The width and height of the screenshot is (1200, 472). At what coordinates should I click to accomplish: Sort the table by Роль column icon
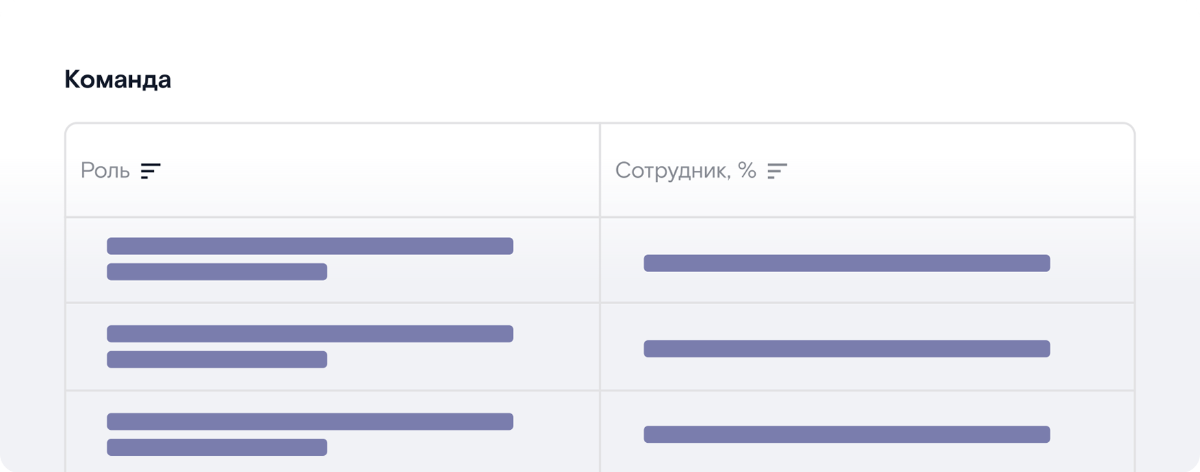coord(151,171)
